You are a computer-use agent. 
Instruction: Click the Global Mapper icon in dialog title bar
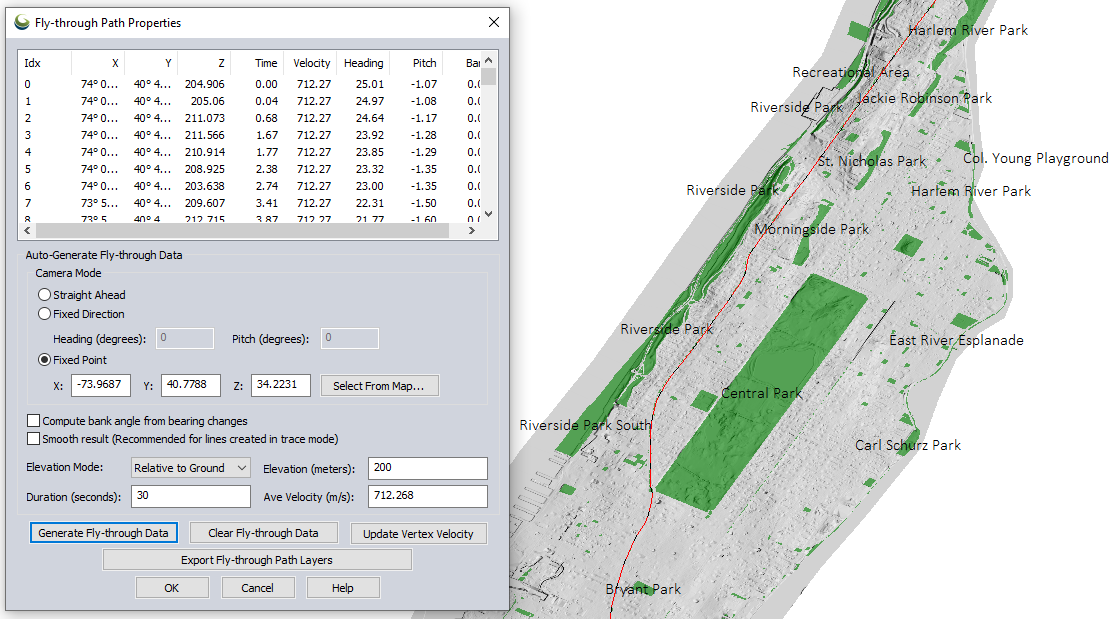tap(22, 22)
